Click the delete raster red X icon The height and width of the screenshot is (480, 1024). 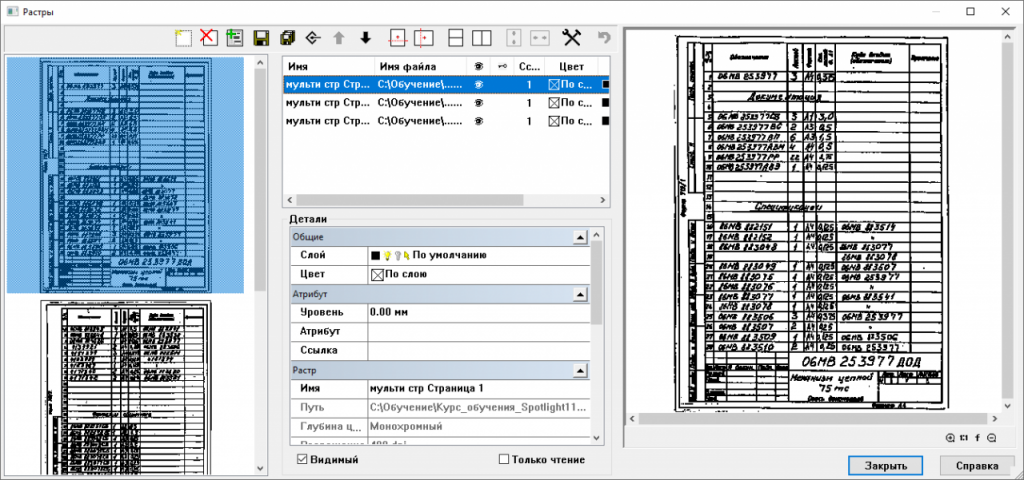click(208, 37)
